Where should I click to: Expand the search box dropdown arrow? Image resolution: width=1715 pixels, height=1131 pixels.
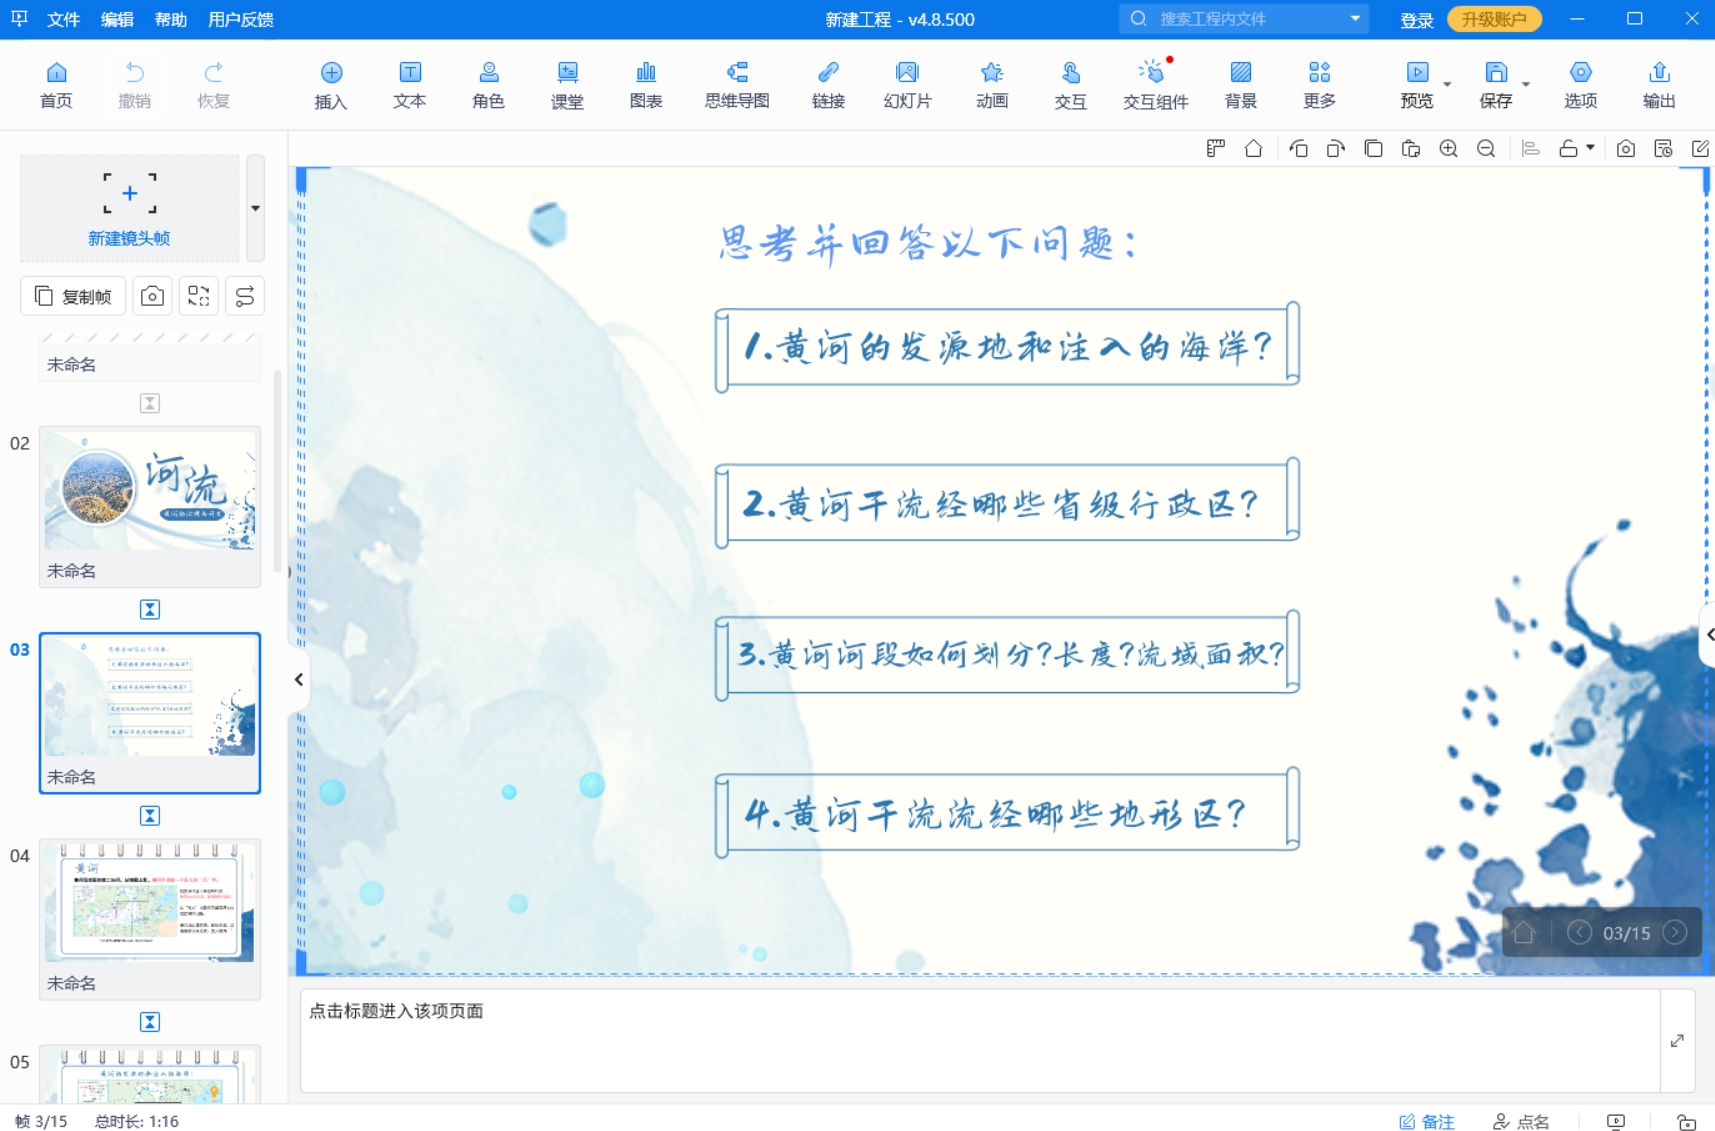coord(1355,18)
